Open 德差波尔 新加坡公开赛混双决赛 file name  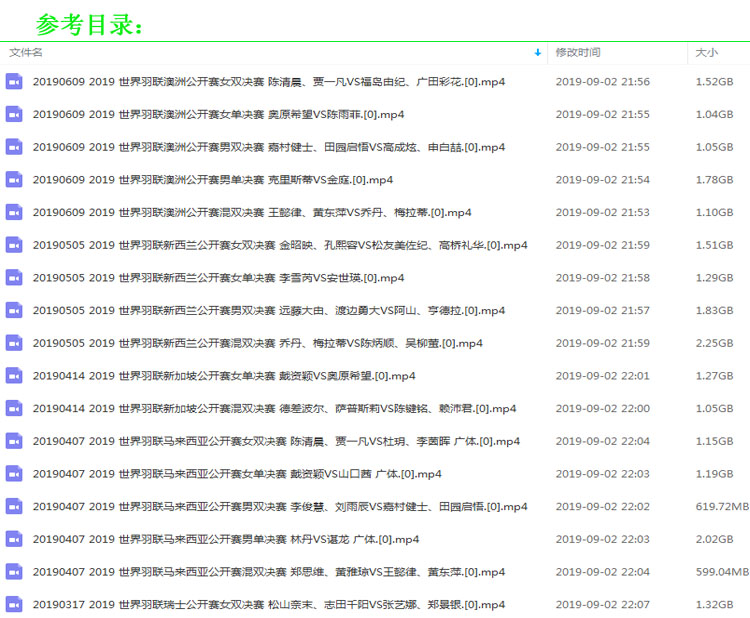tap(274, 409)
